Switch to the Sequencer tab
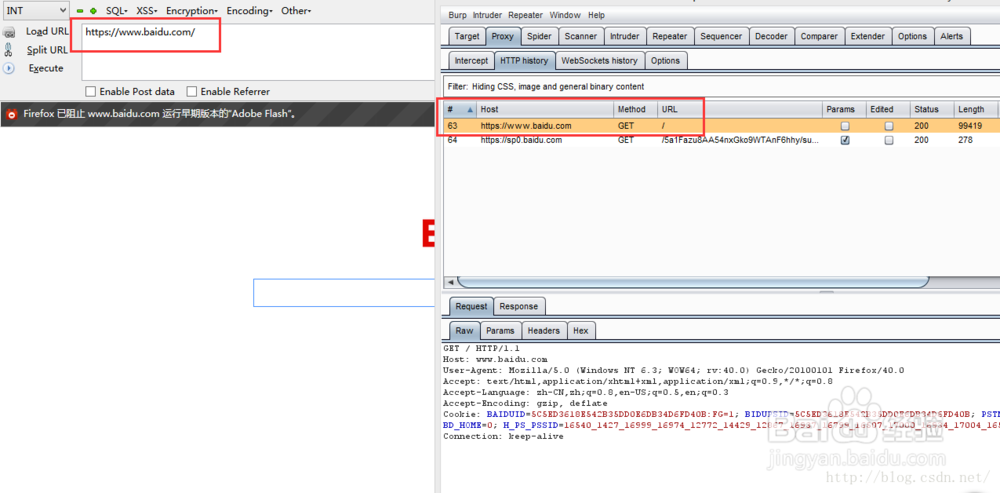1000x493 pixels. click(x=721, y=36)
